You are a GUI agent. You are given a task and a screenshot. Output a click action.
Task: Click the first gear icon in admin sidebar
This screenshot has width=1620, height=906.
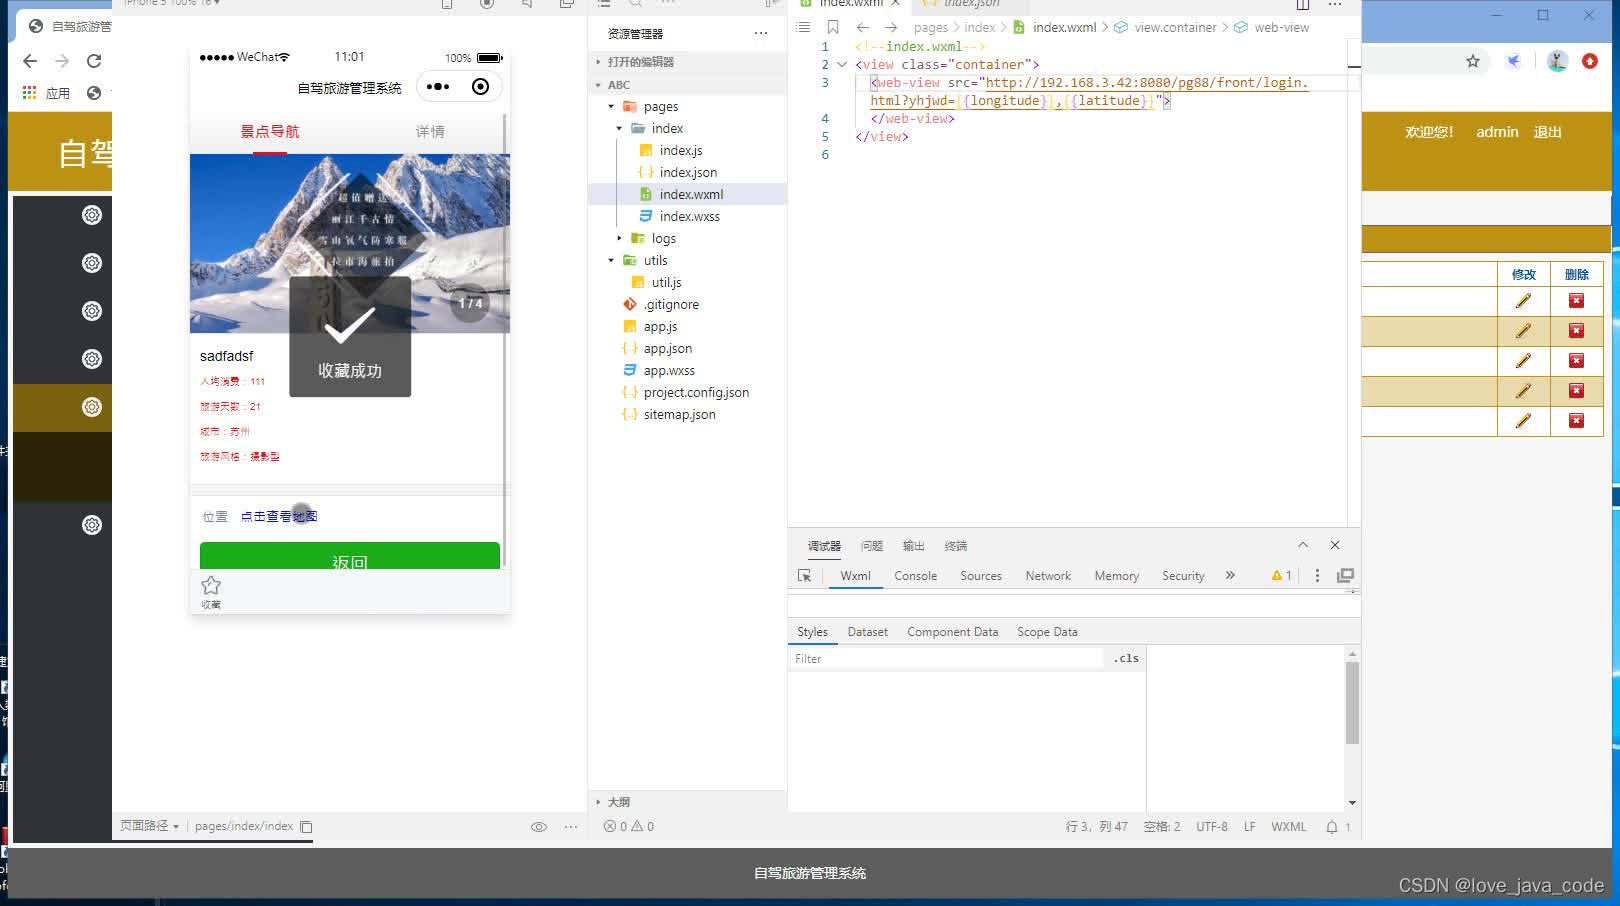(92, 215)
